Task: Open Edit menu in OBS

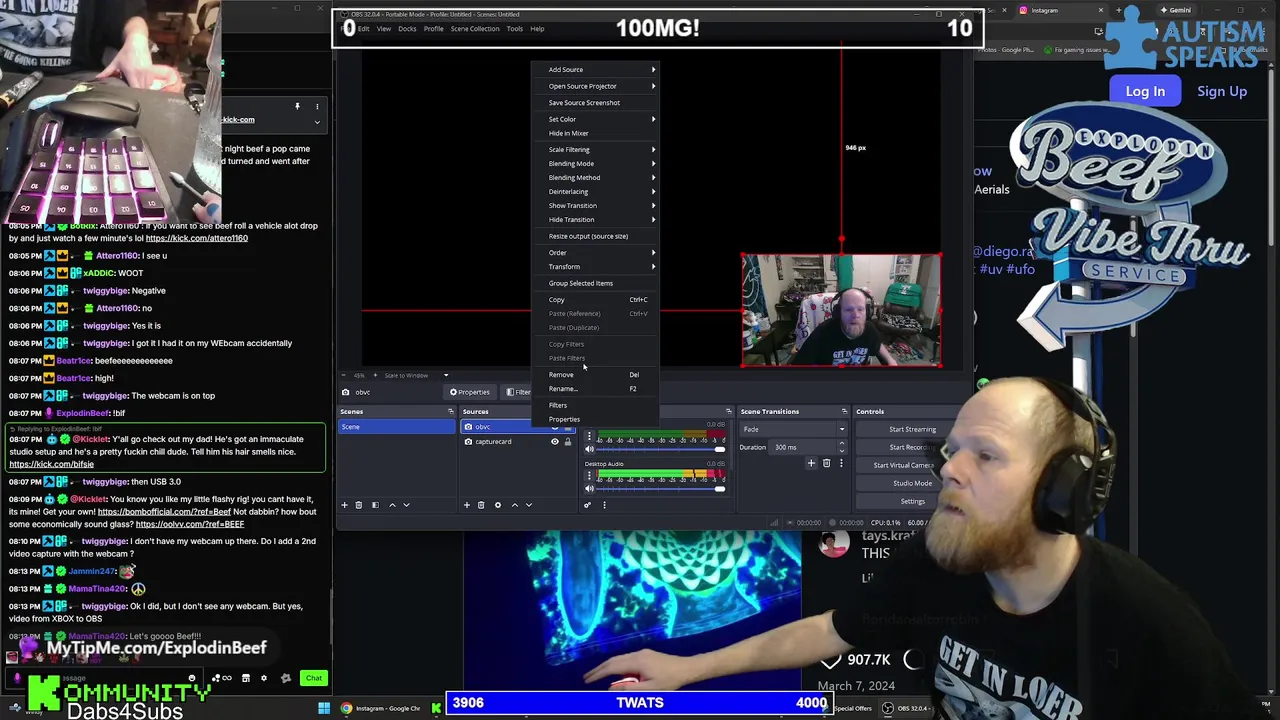Action: point(364,29)
